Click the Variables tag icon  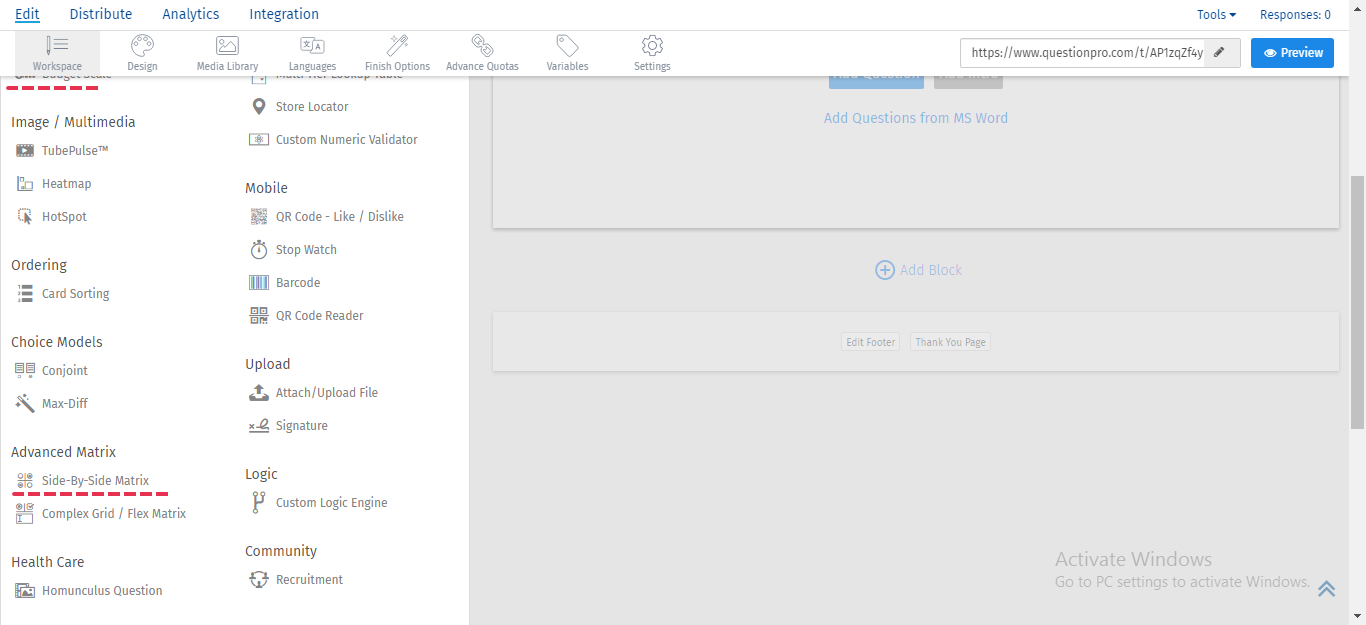pos(567,46)
